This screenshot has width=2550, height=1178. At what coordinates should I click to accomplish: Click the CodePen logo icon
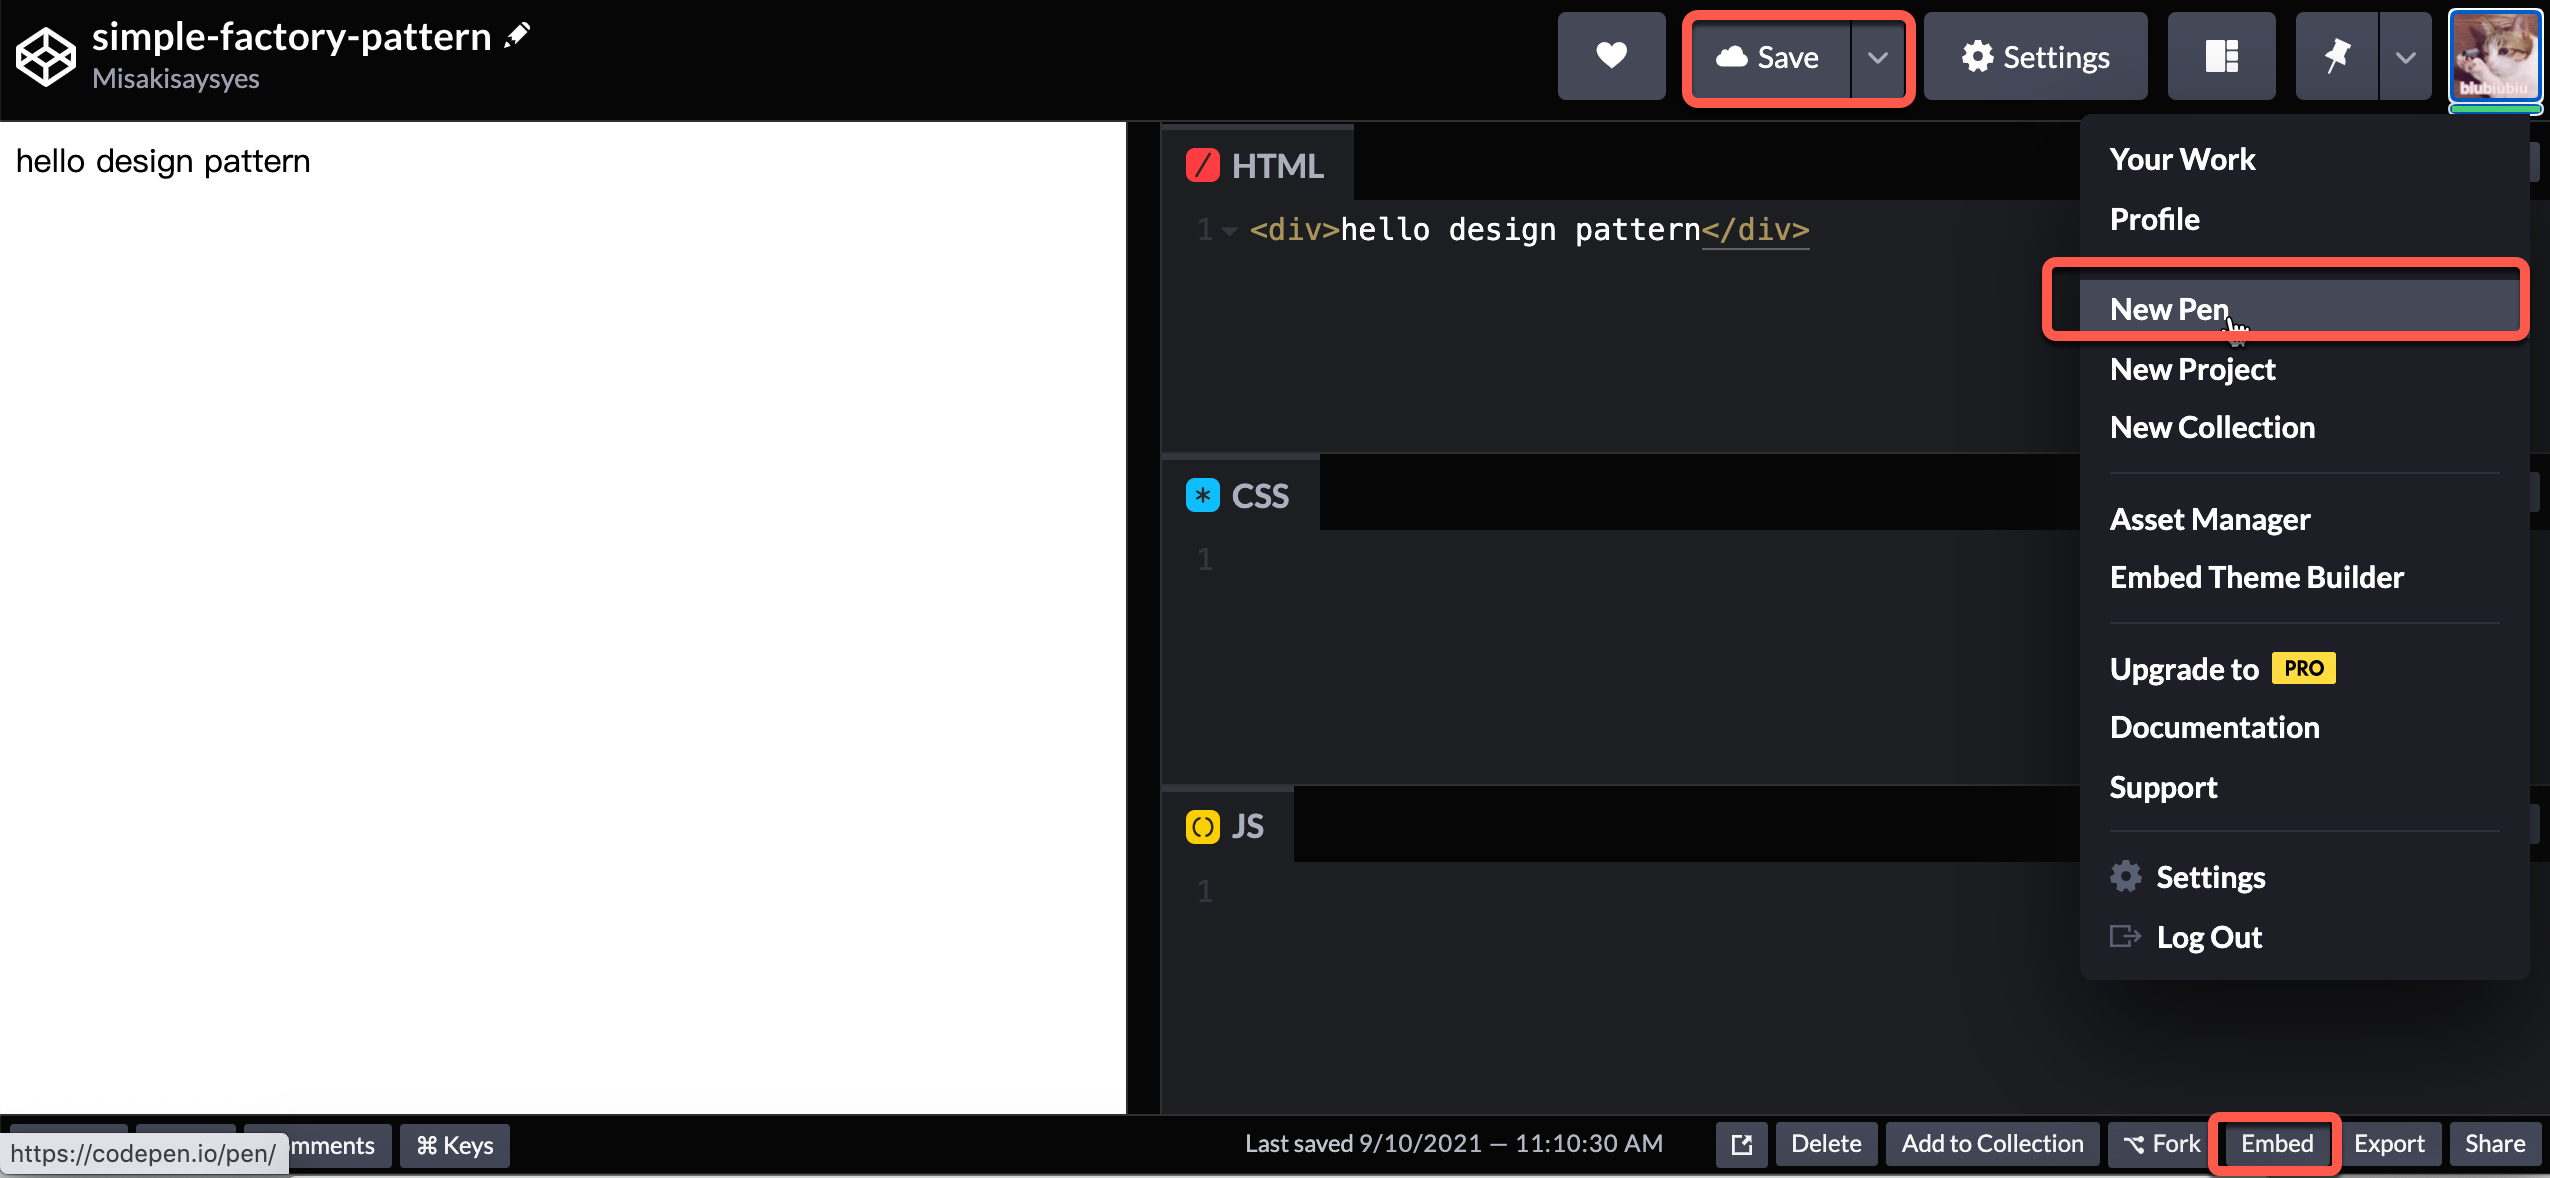[x=45, y=57]
